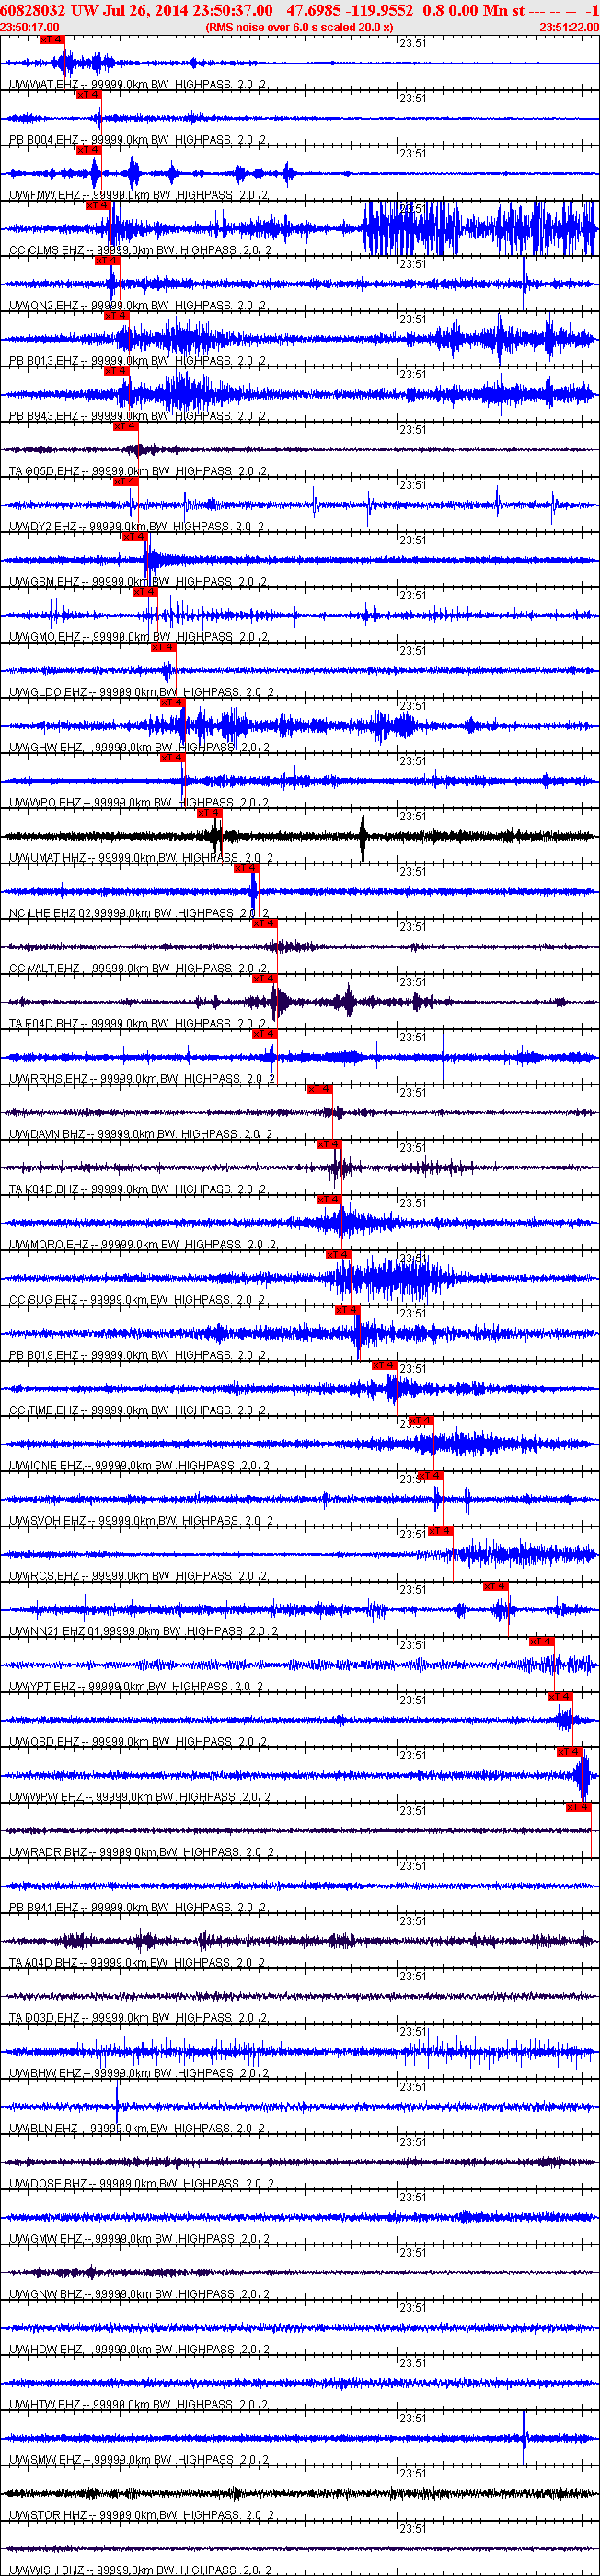Click the station label 'PB B004 EHZ'

pos(43,140)
